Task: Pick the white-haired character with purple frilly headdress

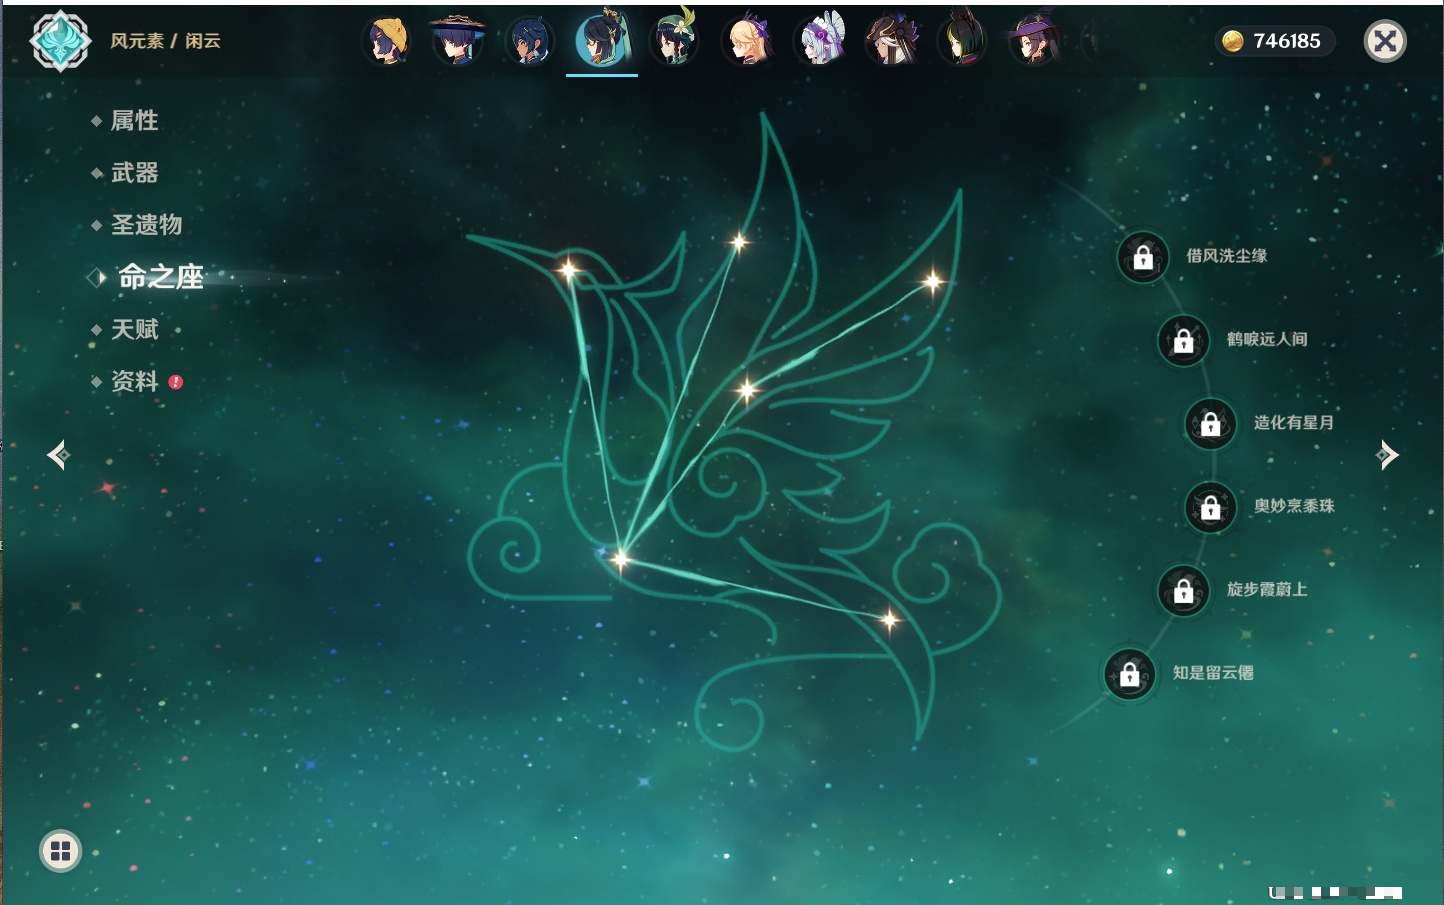Action: 819,41
